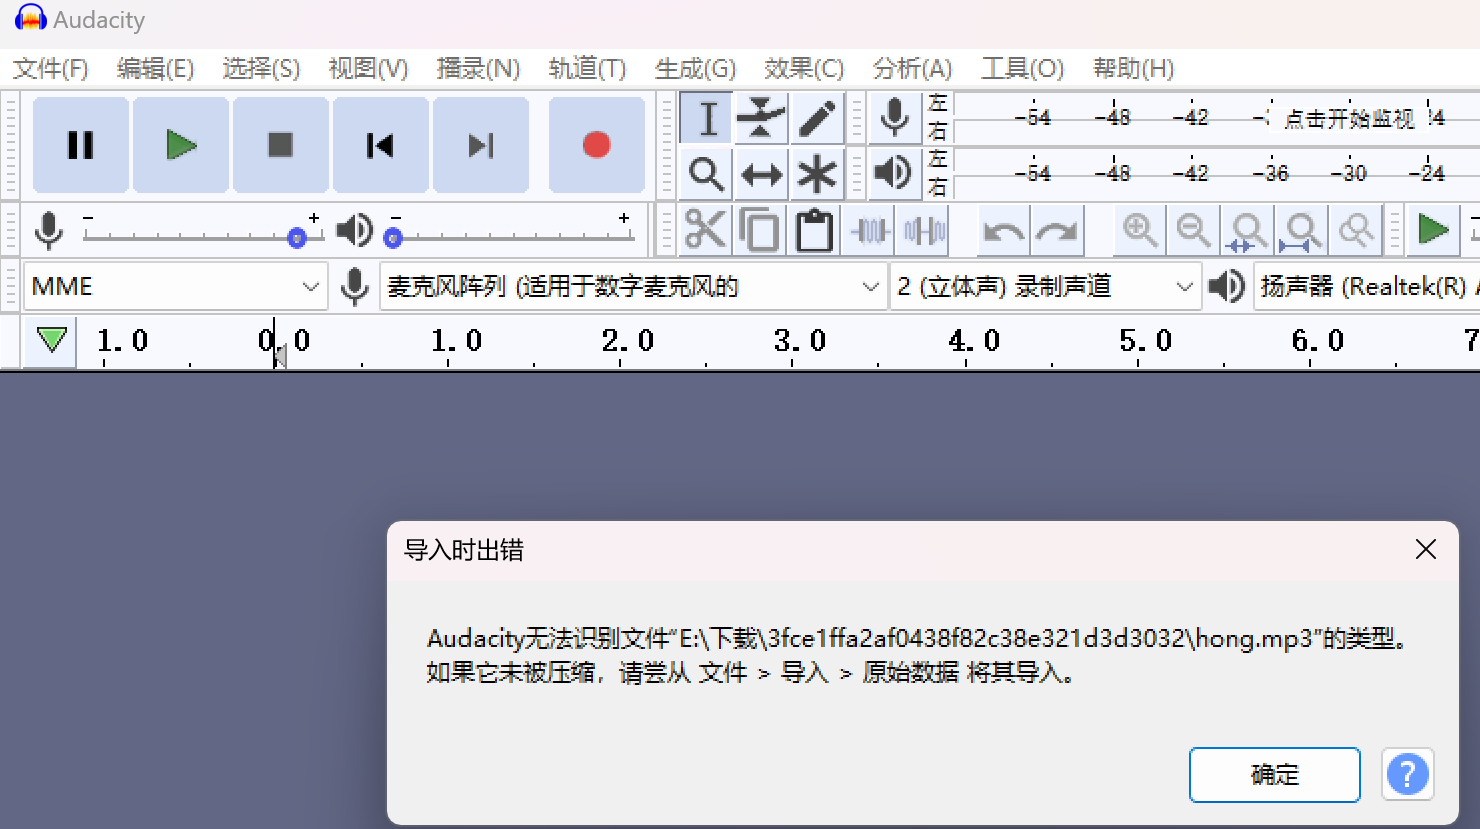Viewport: 1480px width, 829px height.
Task: Select the Multi-tool asterisk icon
Action: (x=817, y=175)
